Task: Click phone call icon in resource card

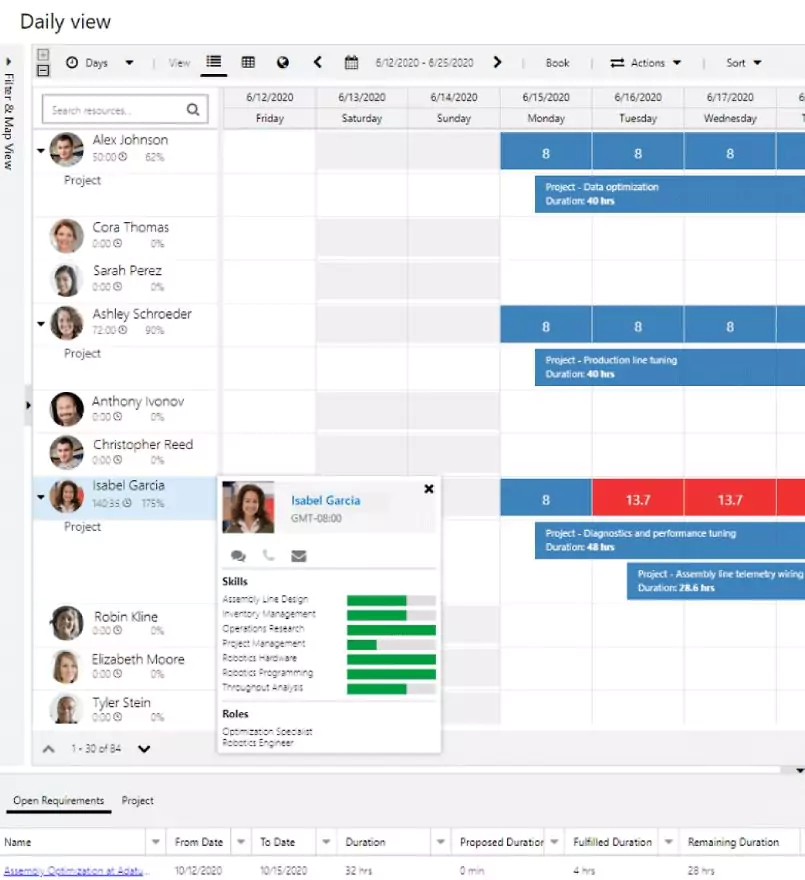Action: pyautogui.click(x=268, y=556)
